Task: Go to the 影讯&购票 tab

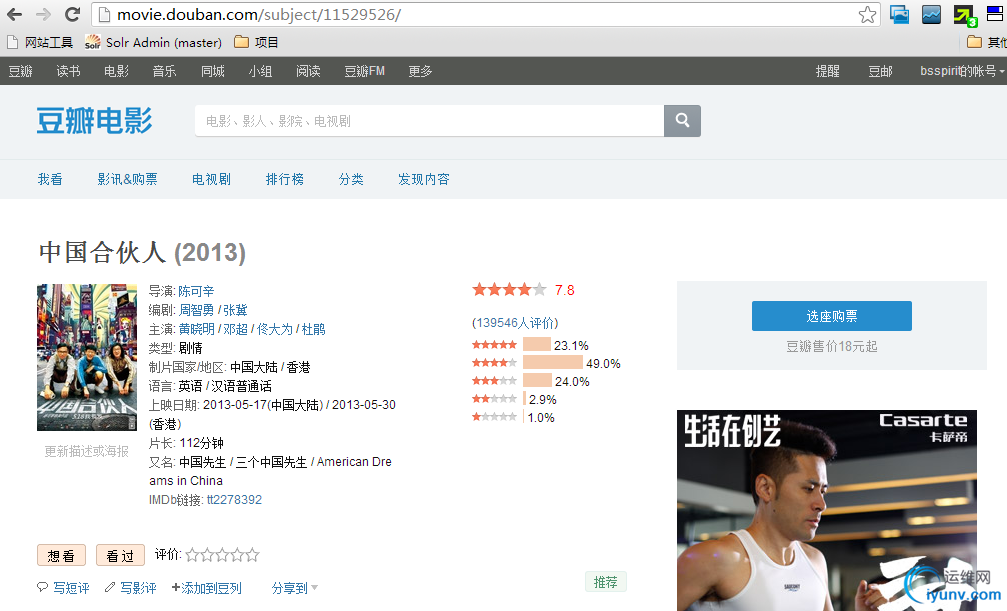Action: [127, 179]
